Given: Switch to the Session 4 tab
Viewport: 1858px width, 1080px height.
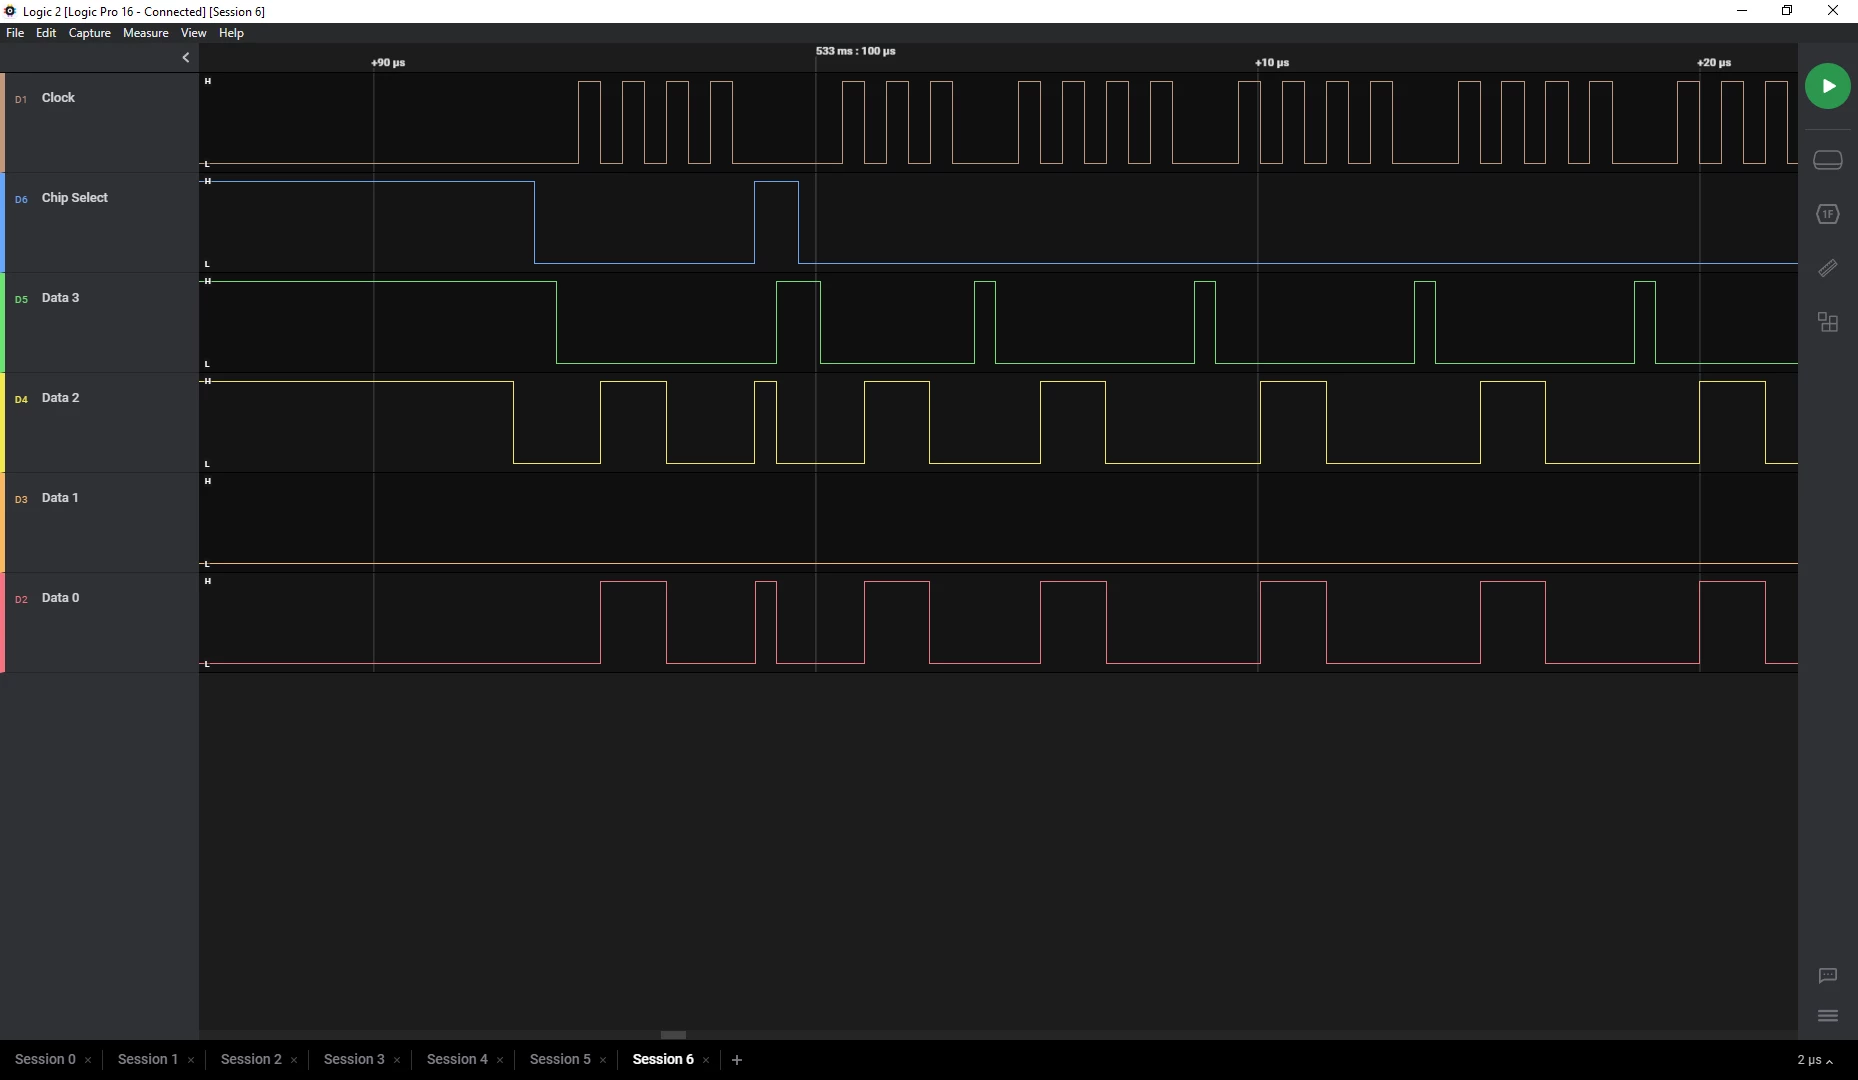Looking at the screenshot, I should pos(457,1059).
